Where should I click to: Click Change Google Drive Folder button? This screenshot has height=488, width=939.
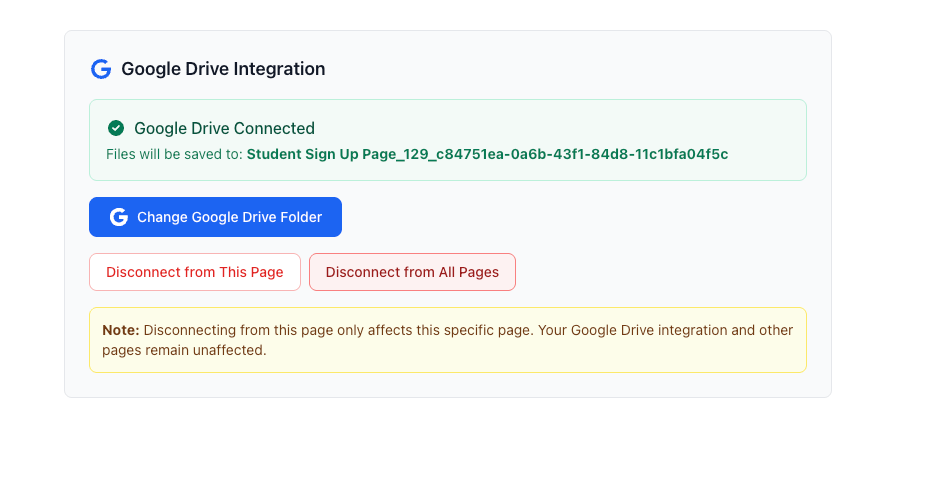[x=216, y=217]
